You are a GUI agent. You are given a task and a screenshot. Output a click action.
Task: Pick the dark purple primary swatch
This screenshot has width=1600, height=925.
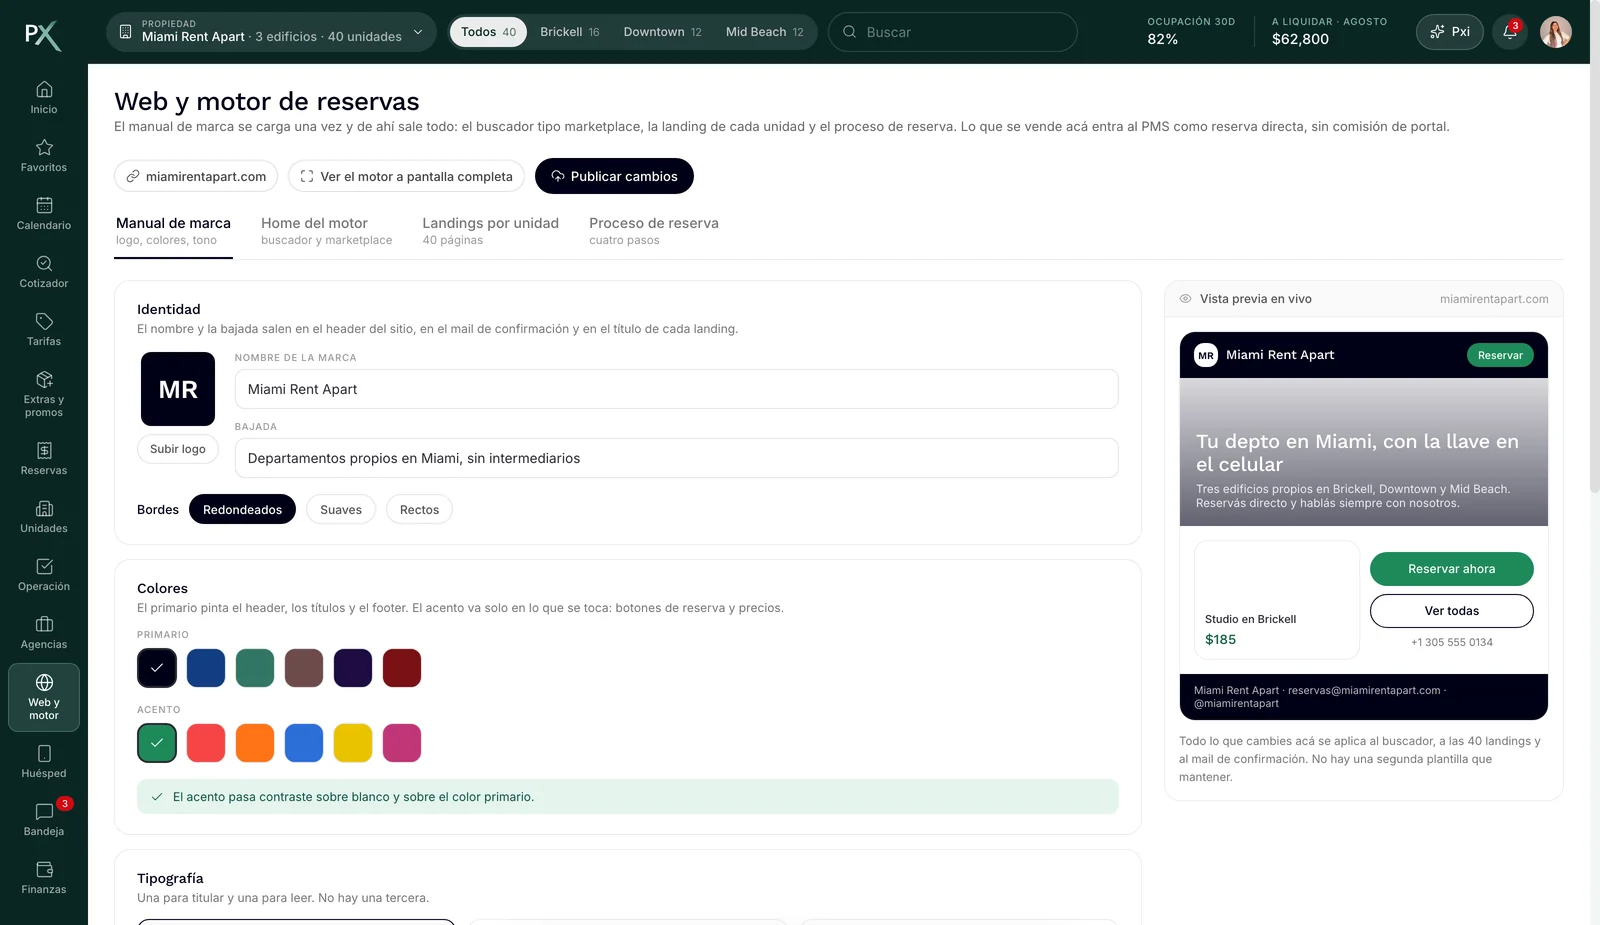(353, 668)
